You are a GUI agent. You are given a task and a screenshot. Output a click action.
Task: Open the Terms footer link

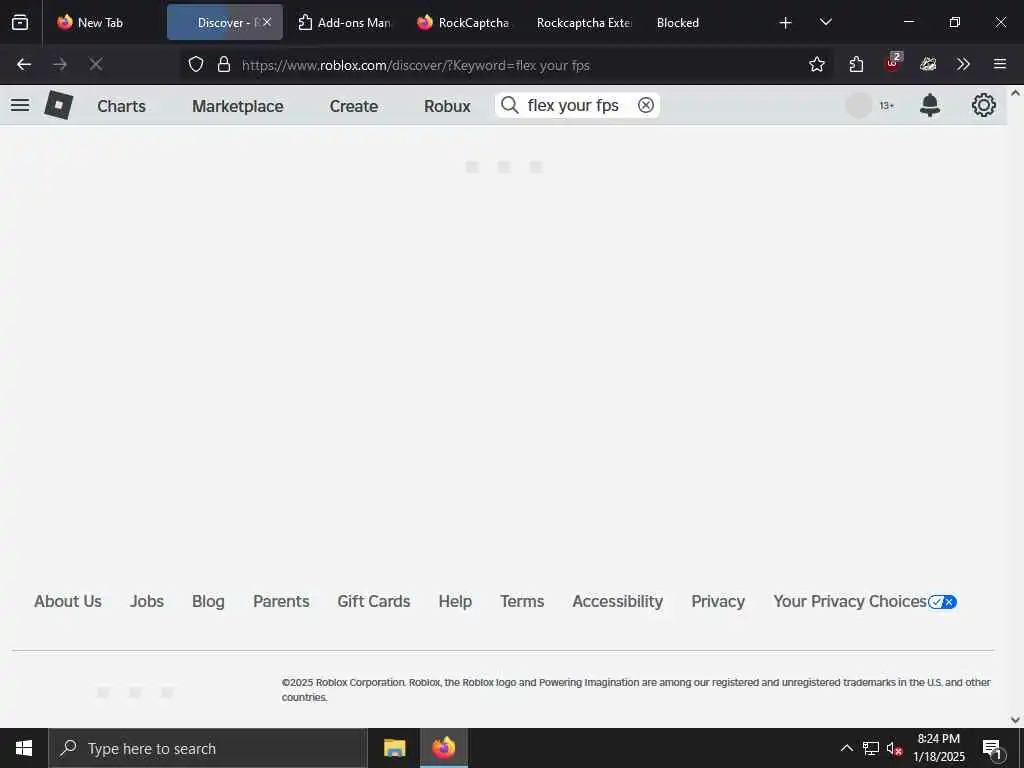tap(522, 601)
